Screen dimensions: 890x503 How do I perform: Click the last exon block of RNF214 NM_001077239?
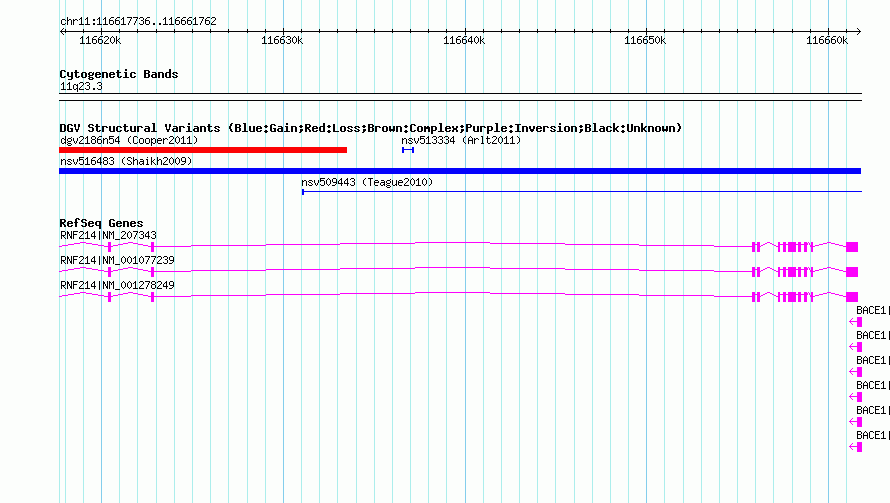pyautogui.click(x=852, y=272)
